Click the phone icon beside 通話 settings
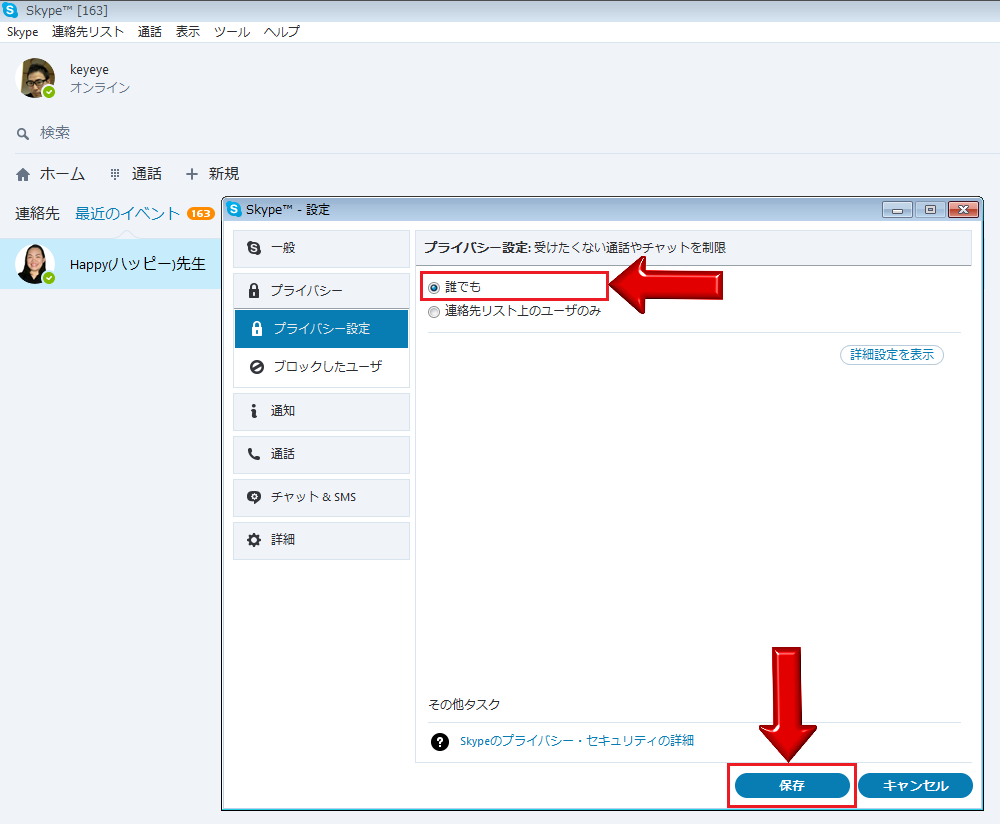1000x824 pixels. pyautogui.click(x=254, y=454)
